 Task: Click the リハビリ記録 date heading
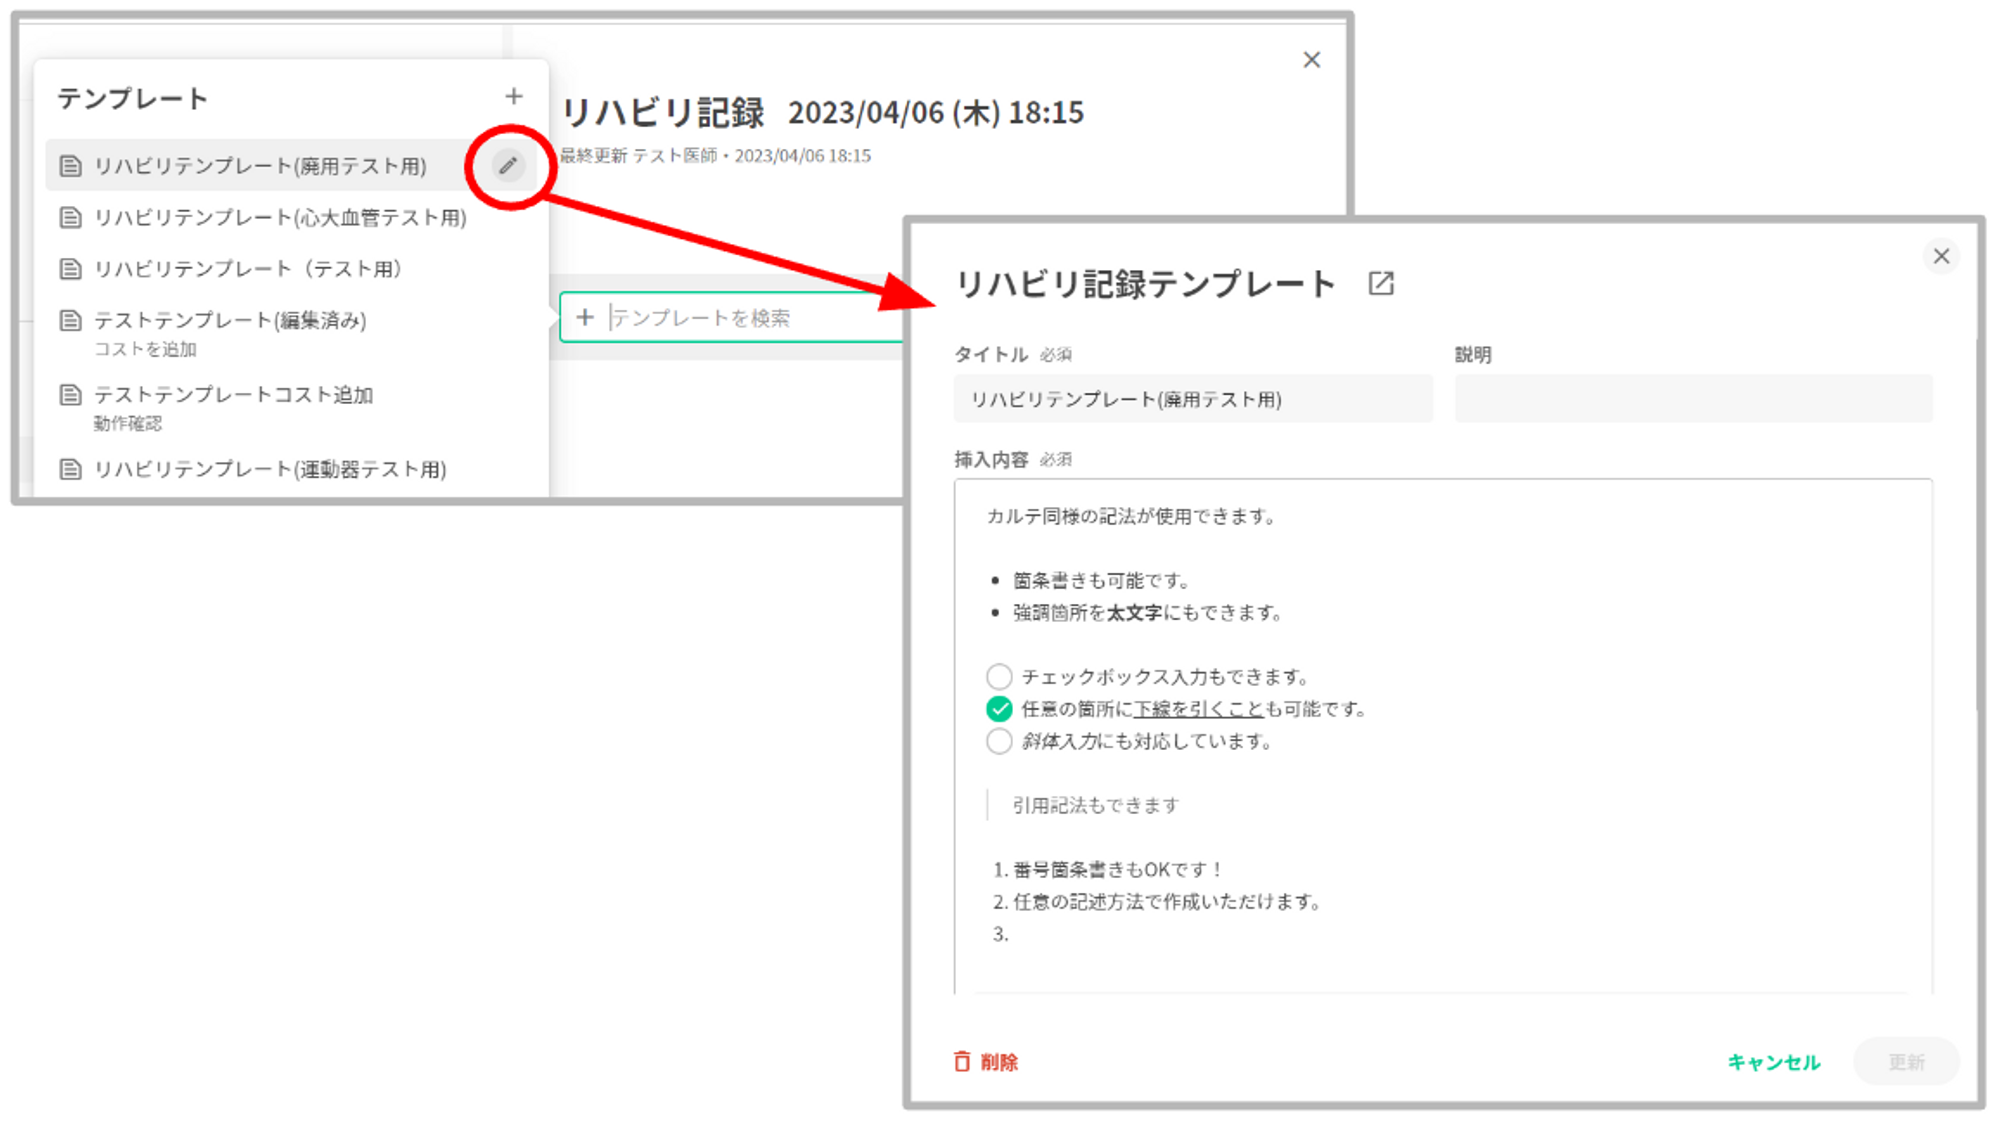click(x=822, y=112)
